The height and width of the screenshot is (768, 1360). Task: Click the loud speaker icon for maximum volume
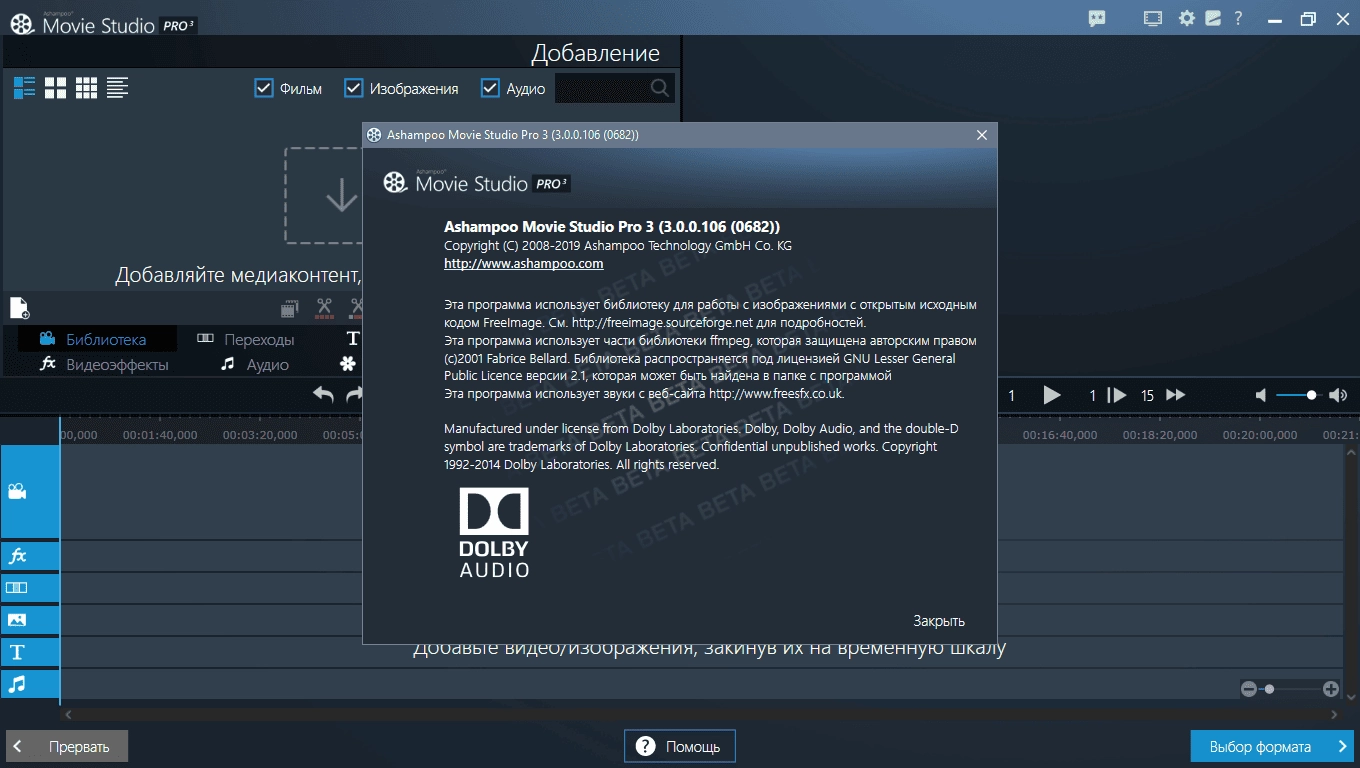coord(1338,395)
